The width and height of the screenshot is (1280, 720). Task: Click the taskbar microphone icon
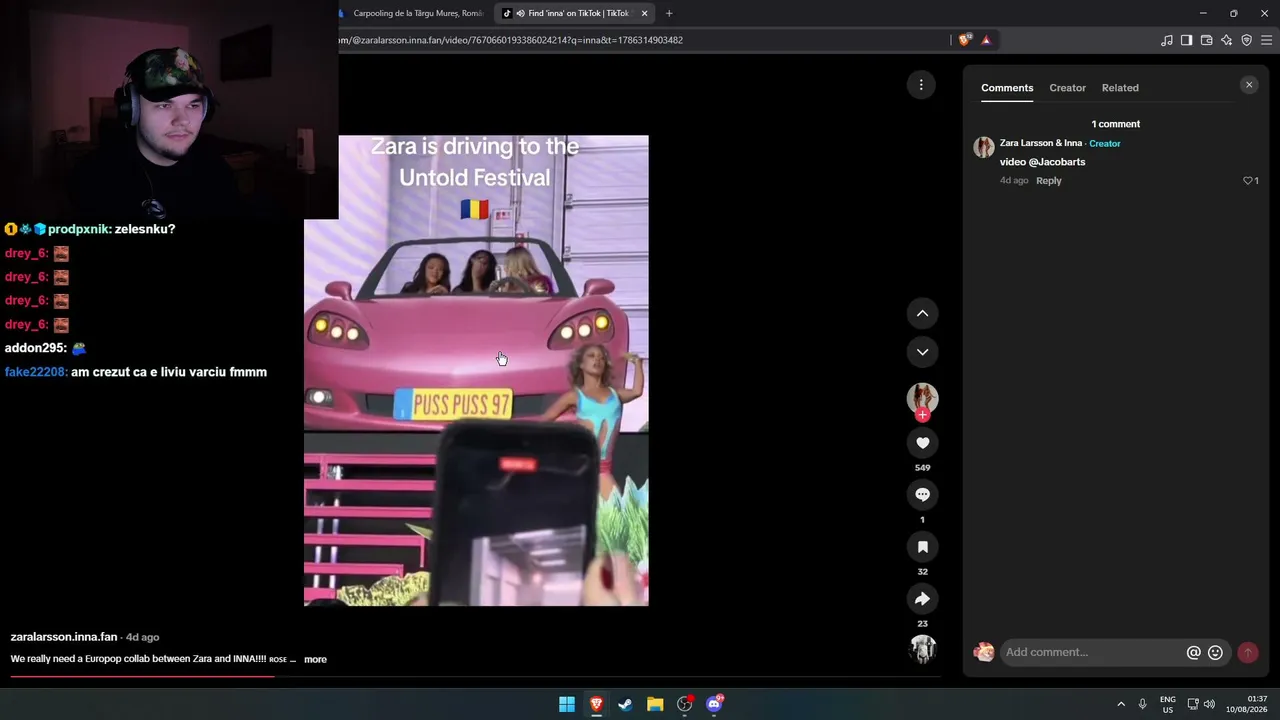[1142, 704]
